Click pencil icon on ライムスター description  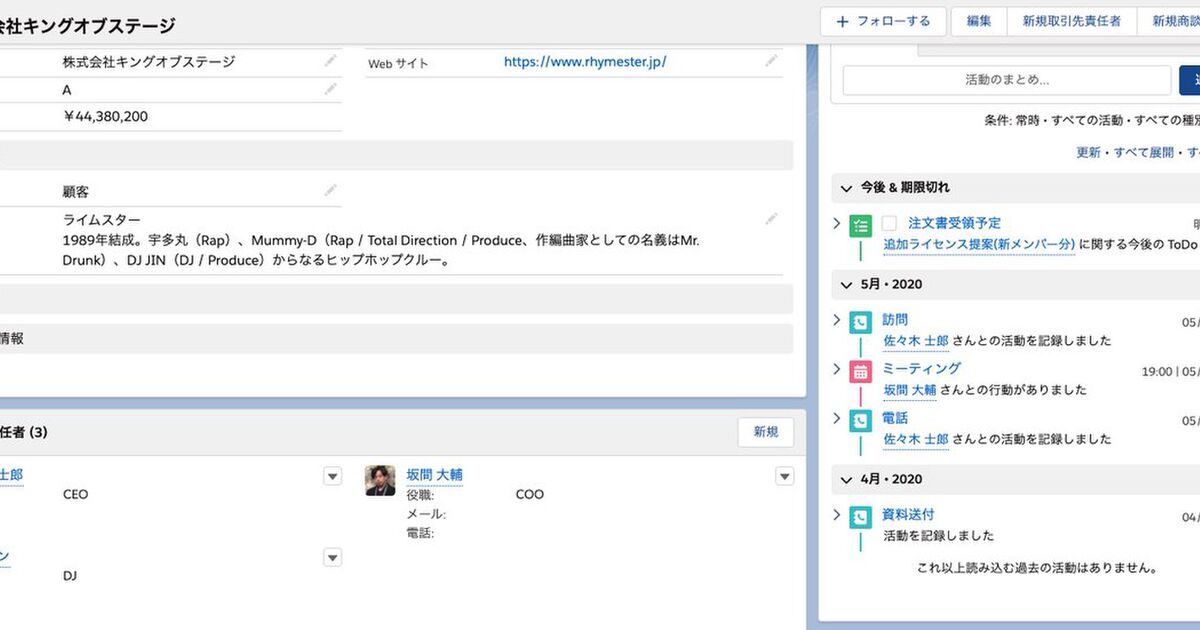771,218
